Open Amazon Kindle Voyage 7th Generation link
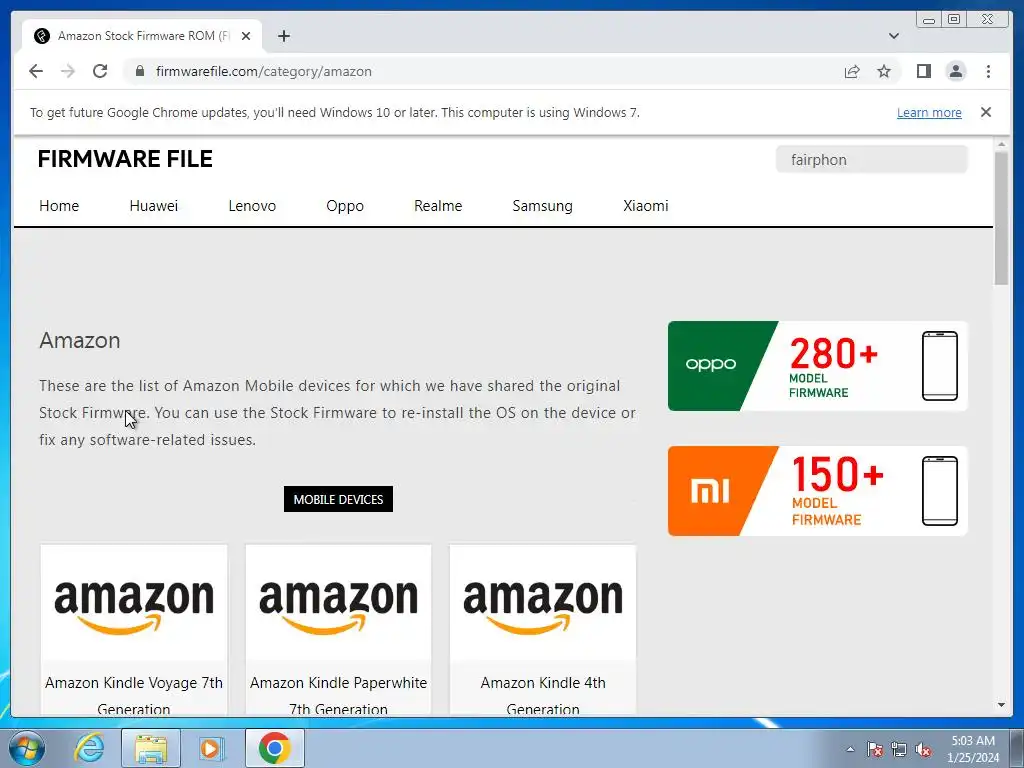Image resolution: width=1024 pixels, height=768 pixels. [x=134, y=695]
